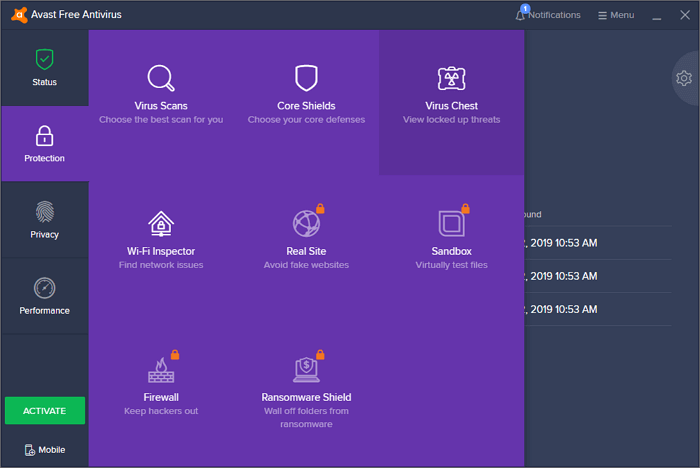The image size is (700, 468).
Task: Open the Firewall brick wall icon
Action: click(161, 370)
